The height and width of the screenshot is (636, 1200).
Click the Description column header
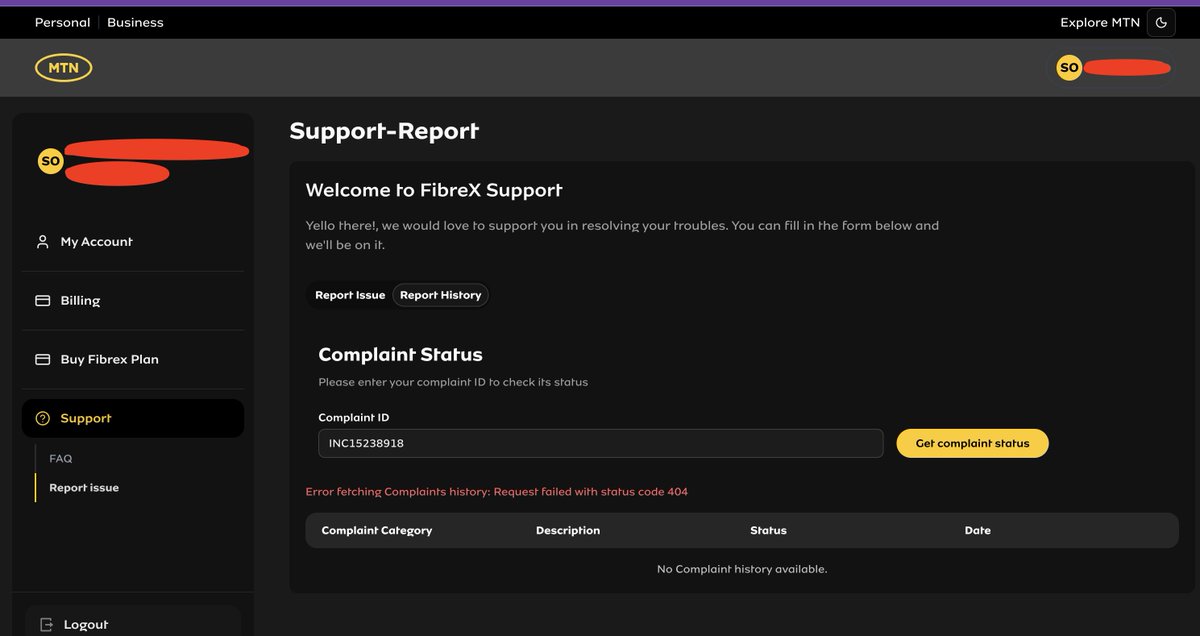point(568,530)
